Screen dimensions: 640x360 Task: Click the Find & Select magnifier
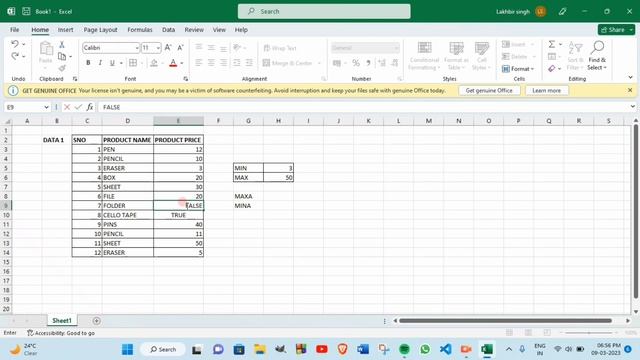click(597, 47)
